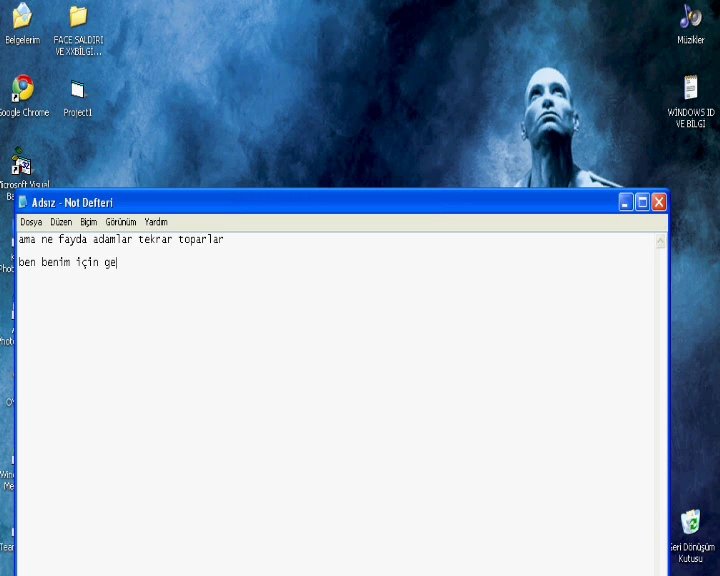Close the Adsız - Not Defteri window

659,202
